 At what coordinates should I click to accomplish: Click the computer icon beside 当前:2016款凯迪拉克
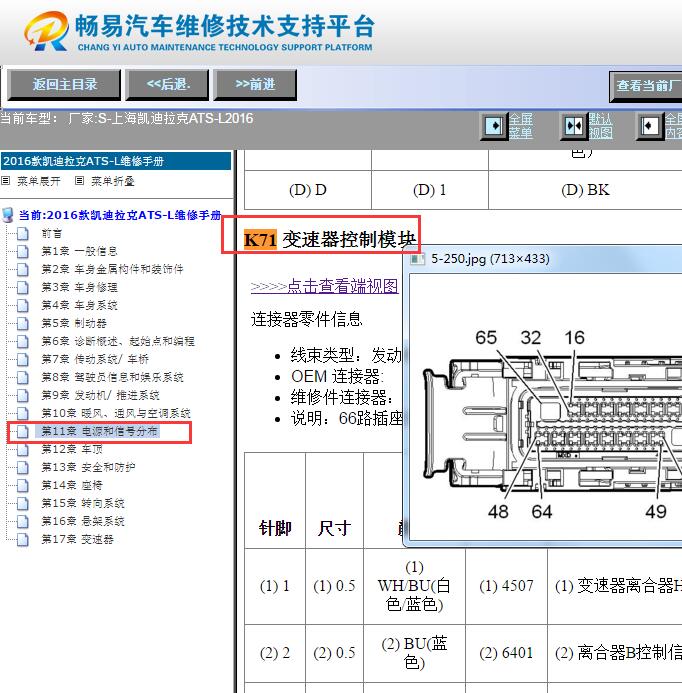click(x=8, y=215)
